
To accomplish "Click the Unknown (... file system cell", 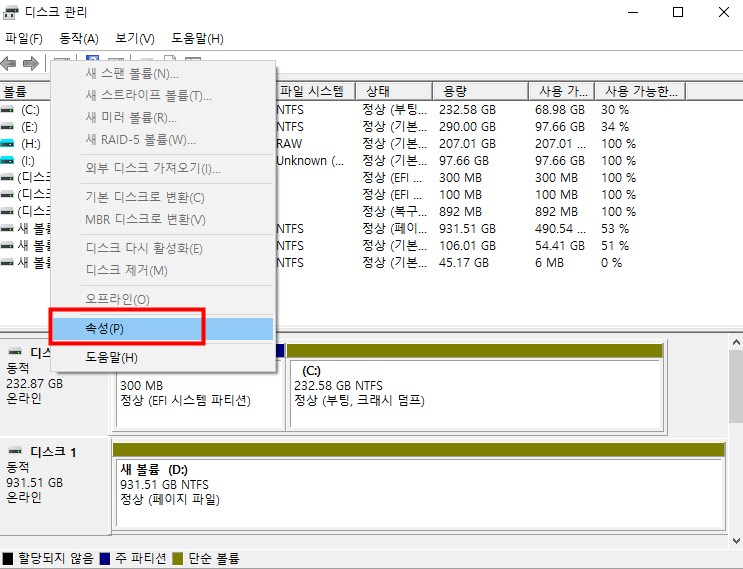I will tap(310, 161).
